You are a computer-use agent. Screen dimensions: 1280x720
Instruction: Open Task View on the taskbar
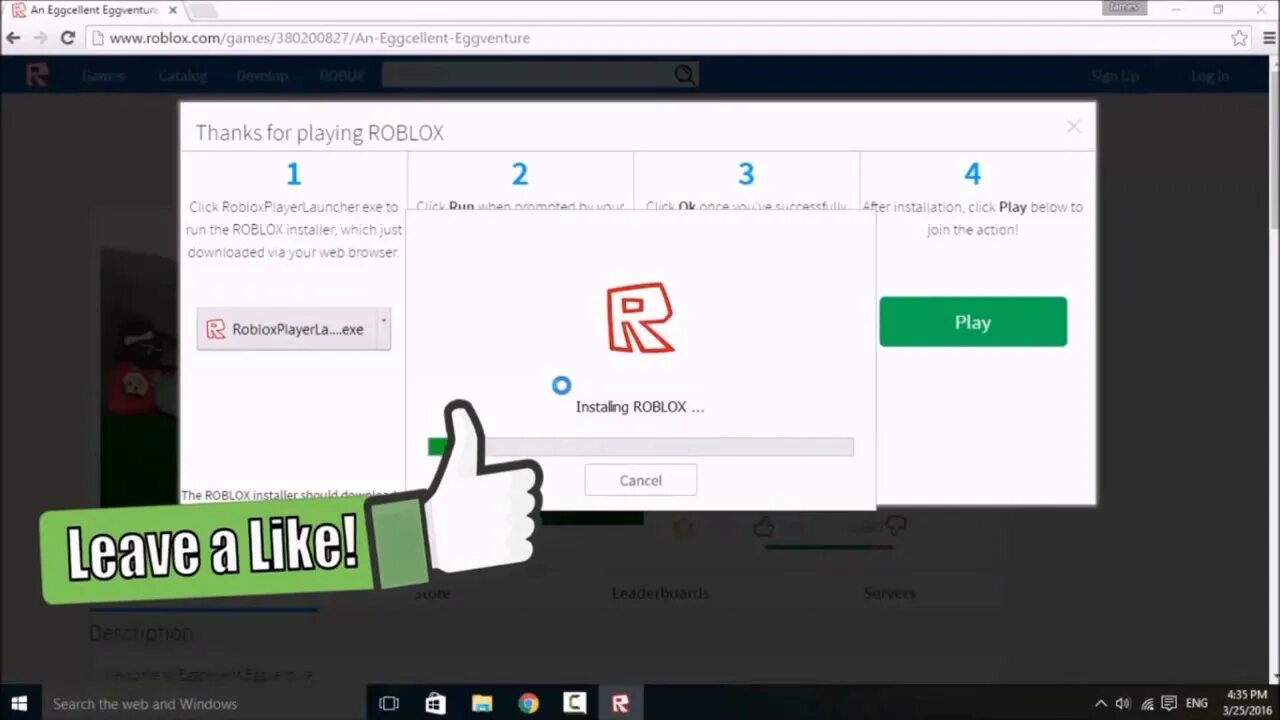(389, 703)
